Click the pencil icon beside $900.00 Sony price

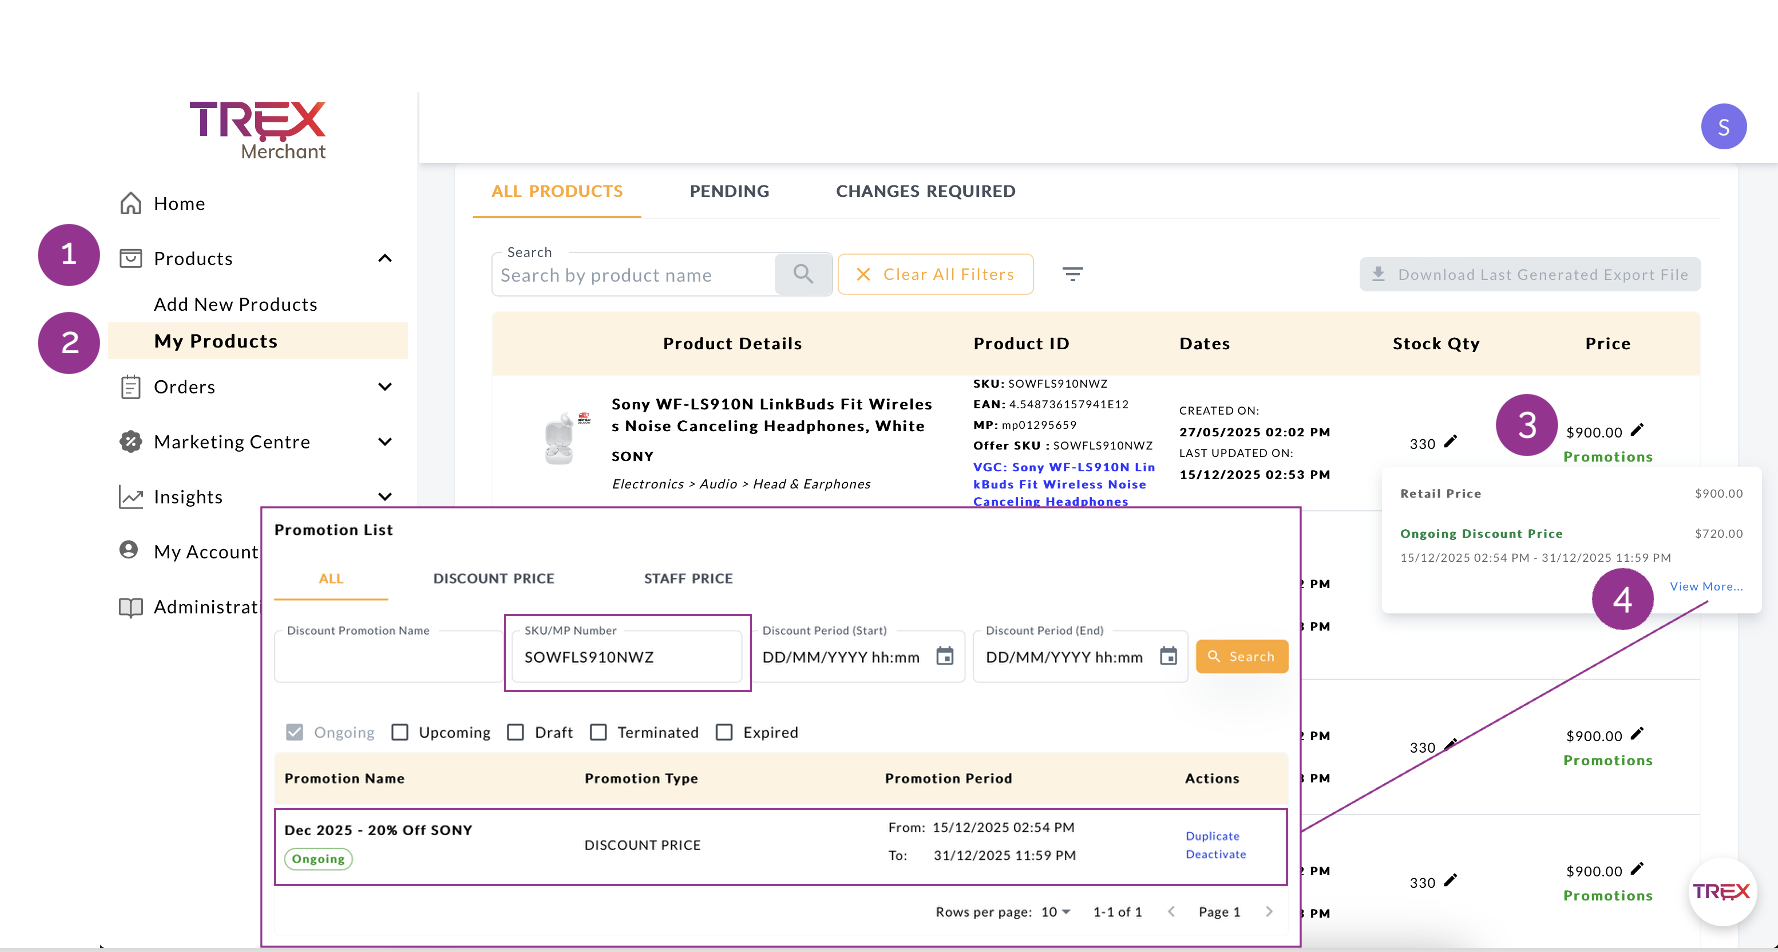(1637, 430)
